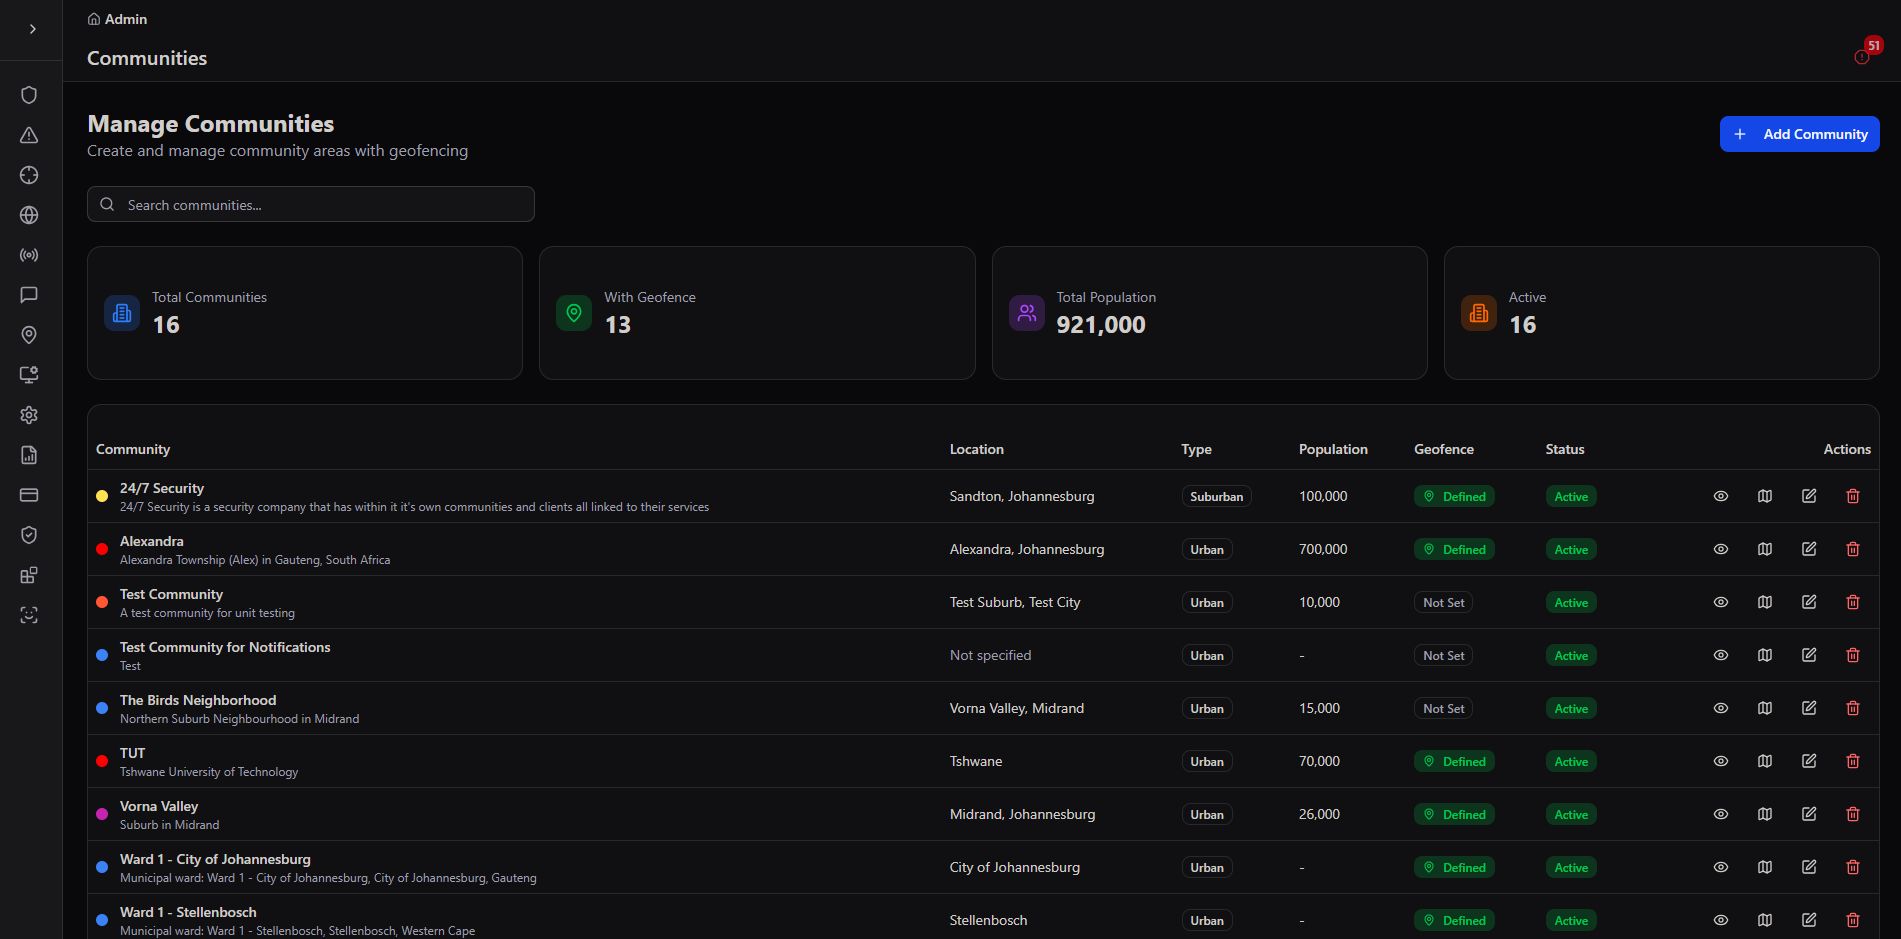Open map for Test Community for Notifications
The height and width of the screenshot is (939, 1901).
pyautogui.click(x=1765, y=655)
